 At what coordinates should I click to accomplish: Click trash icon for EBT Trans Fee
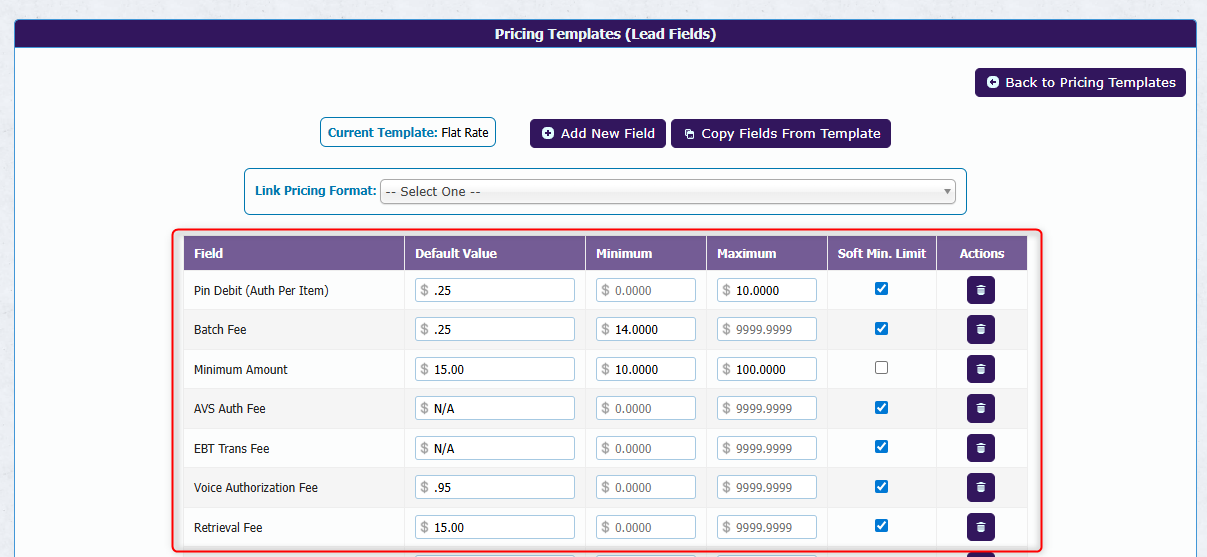tap(980, 448)
